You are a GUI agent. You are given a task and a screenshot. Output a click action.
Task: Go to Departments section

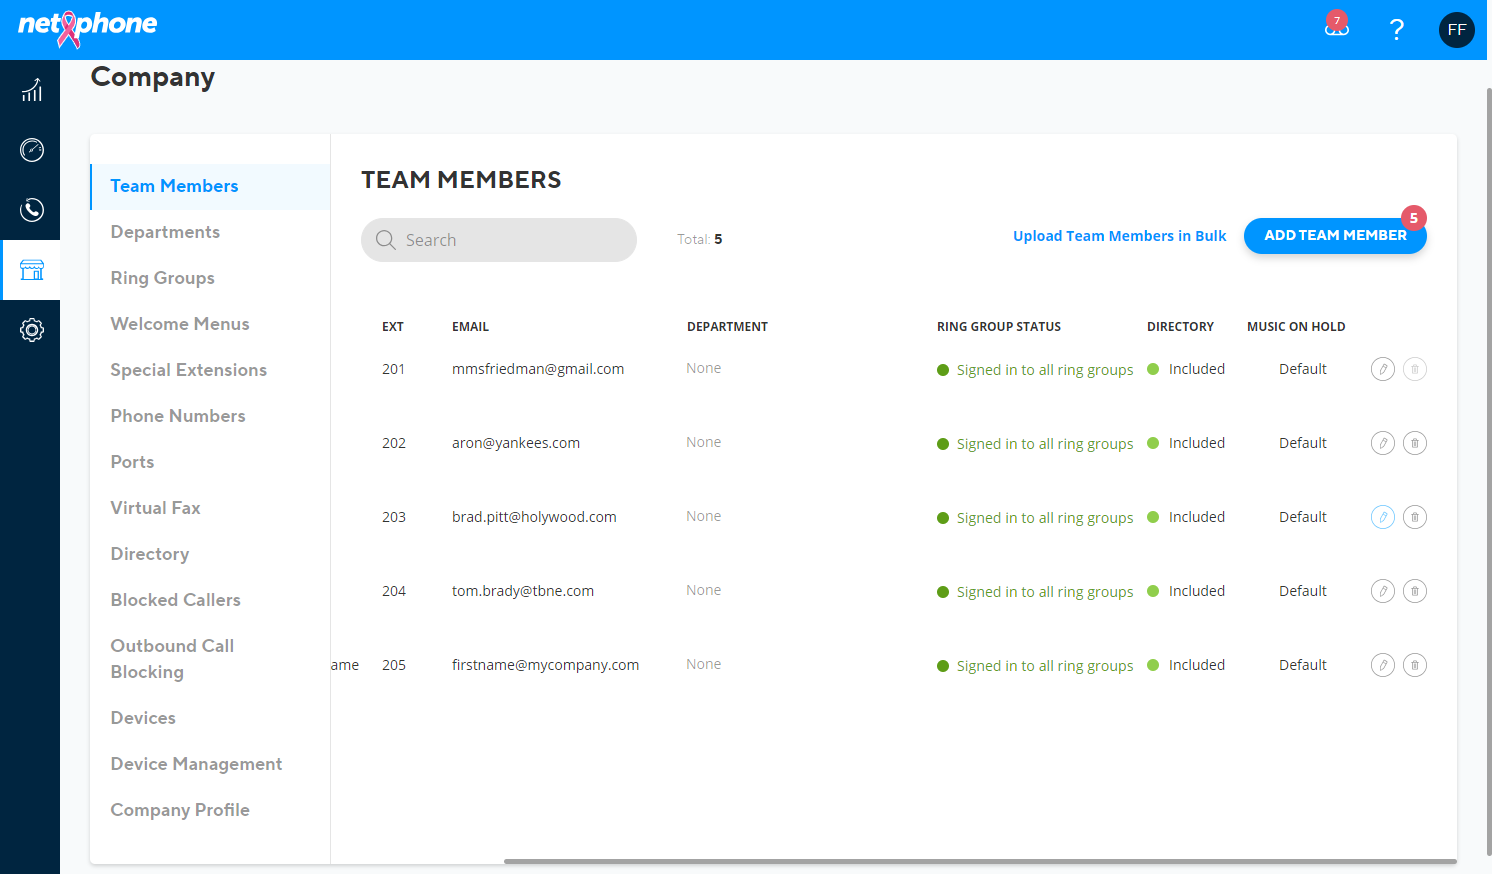pos(165,232)
